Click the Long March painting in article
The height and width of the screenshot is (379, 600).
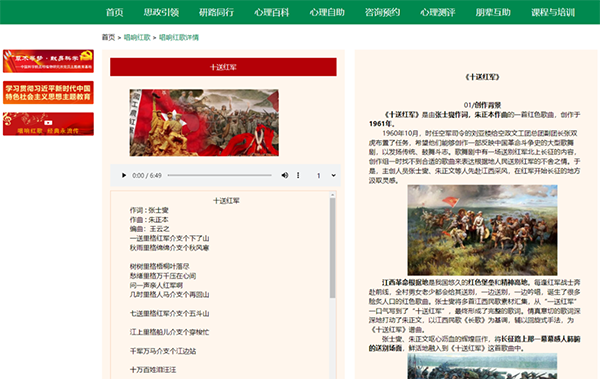click(482, 230)
